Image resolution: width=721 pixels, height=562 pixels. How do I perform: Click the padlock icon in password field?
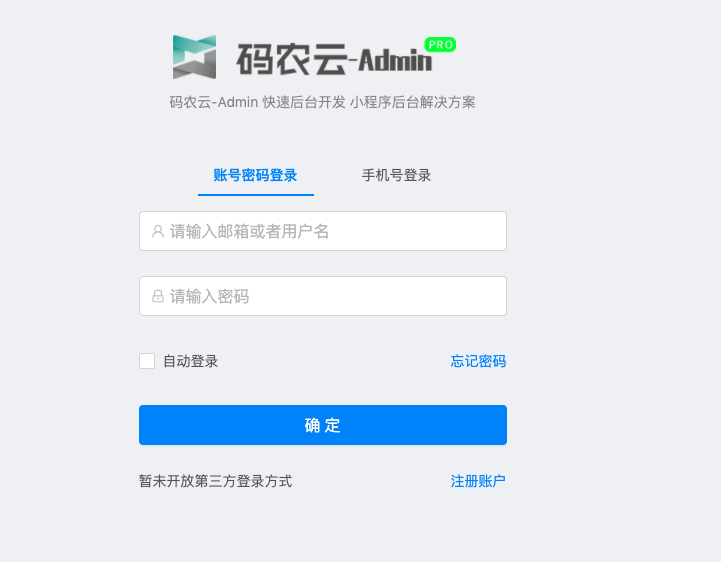(158, 296)
